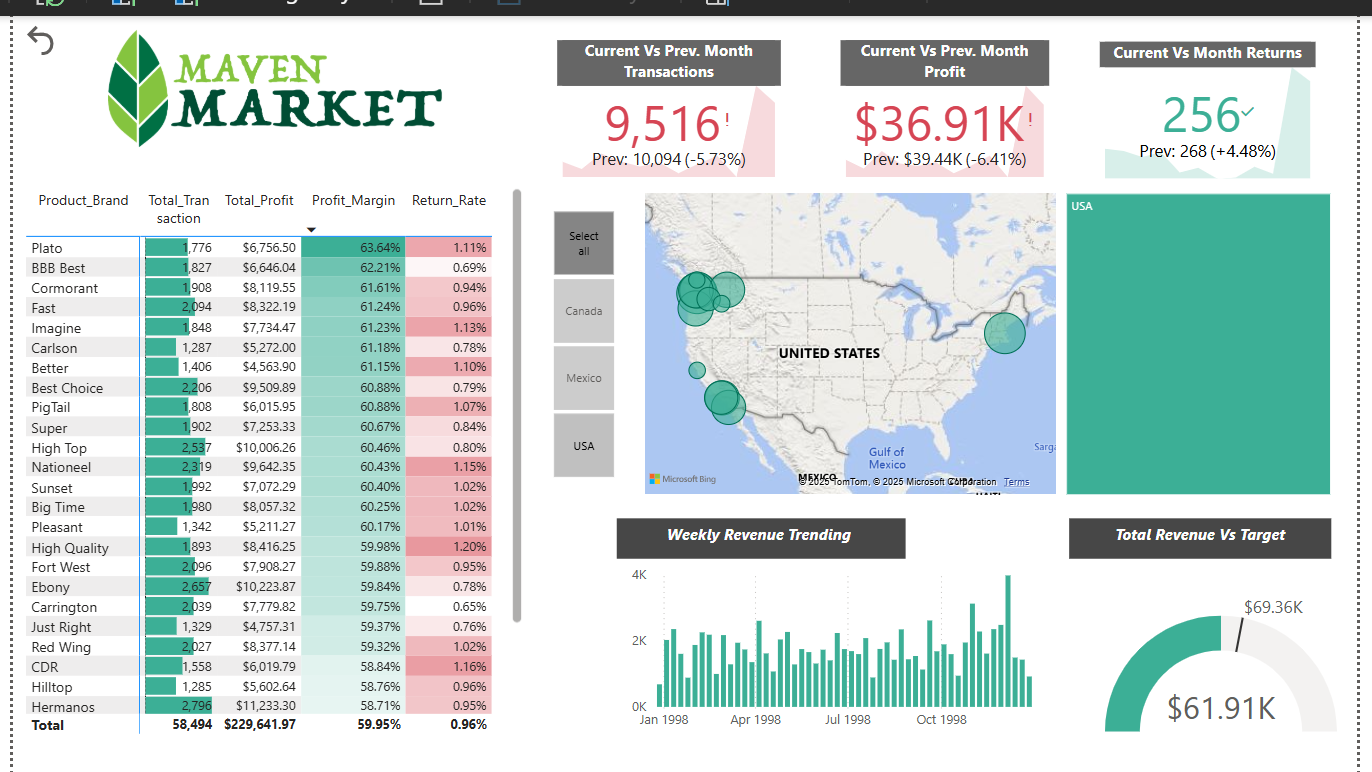Toggle the Canada slicer button
1372x772 pixels.
click(x=584, y=310)
